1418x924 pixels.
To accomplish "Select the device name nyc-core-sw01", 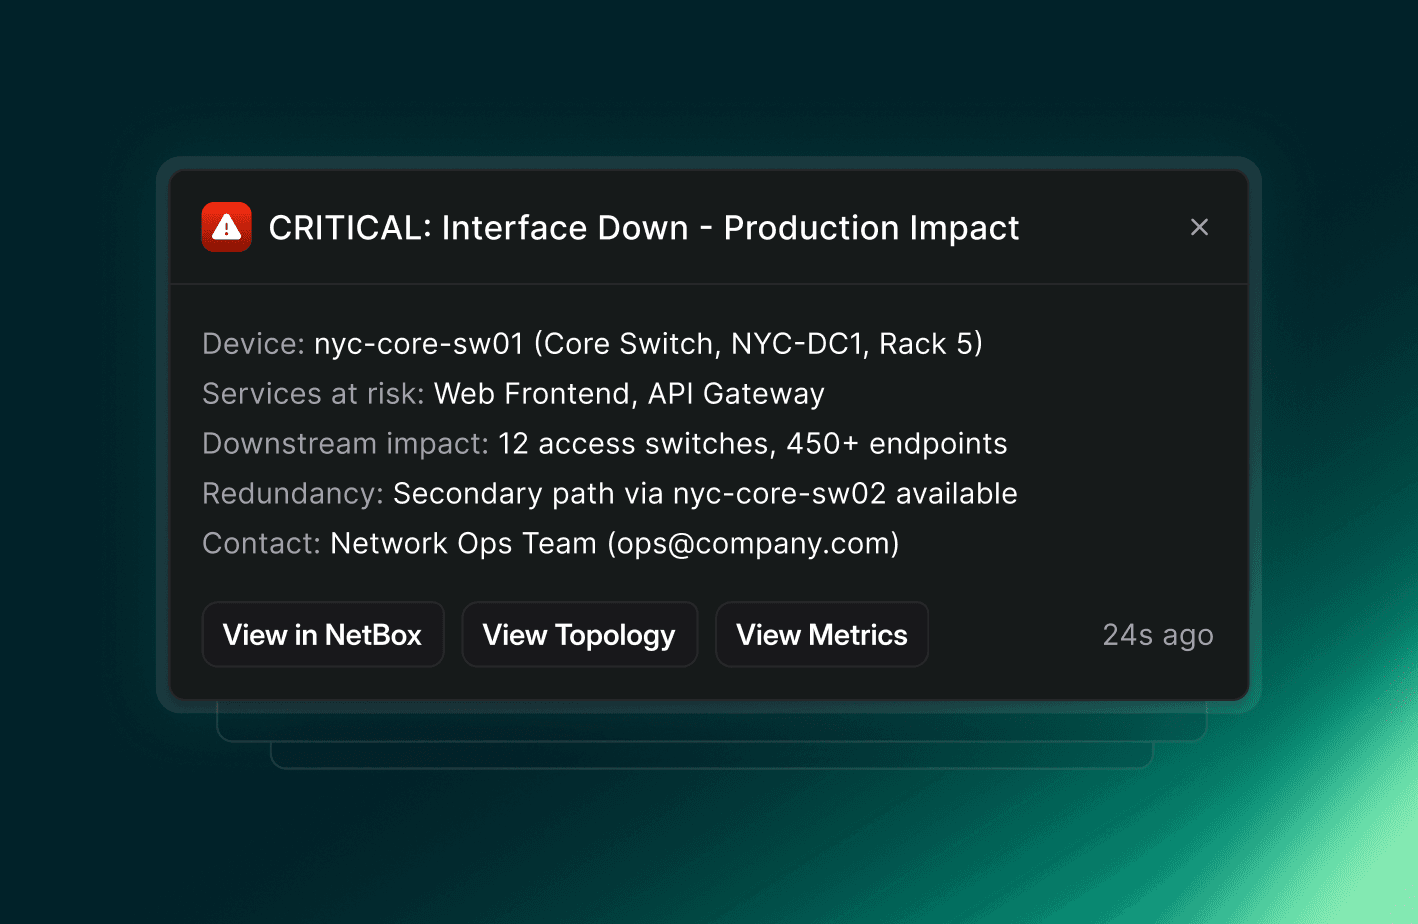I will (419, 343).
